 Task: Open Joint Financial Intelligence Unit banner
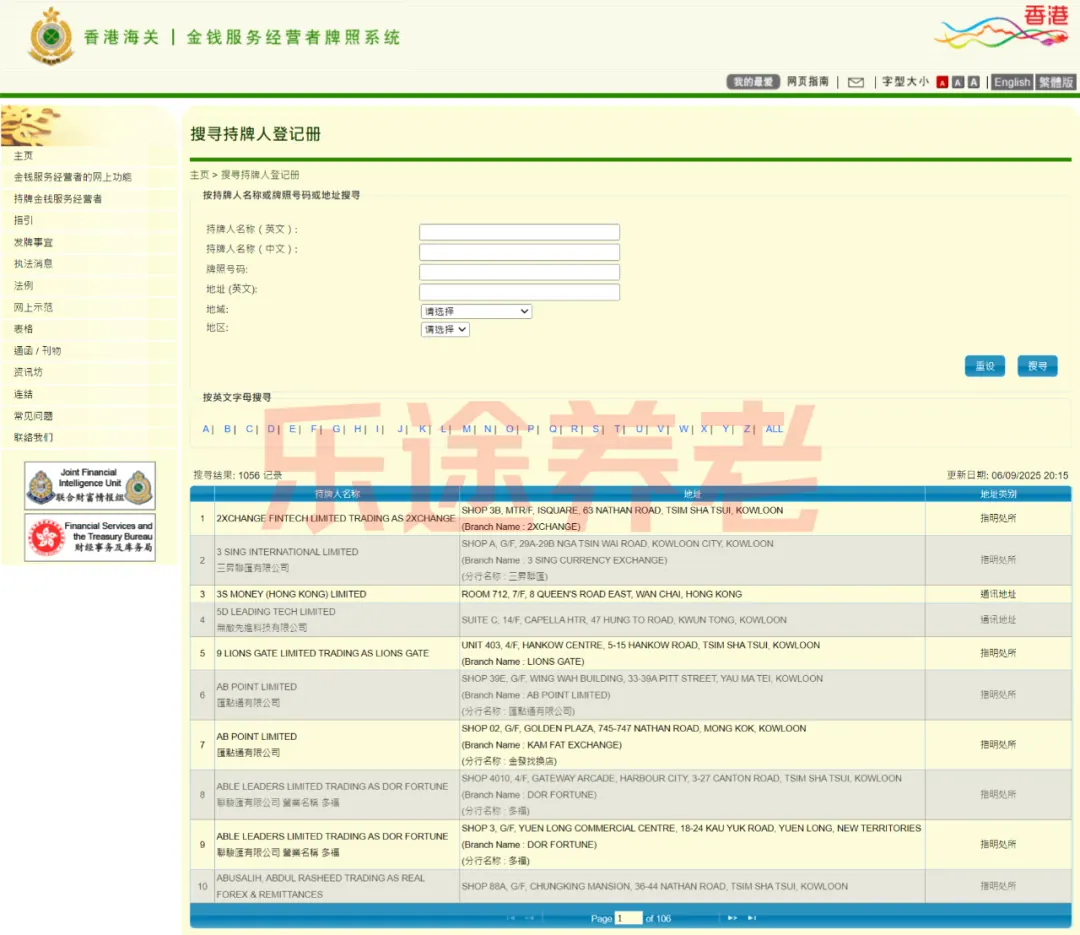[90, 486]
